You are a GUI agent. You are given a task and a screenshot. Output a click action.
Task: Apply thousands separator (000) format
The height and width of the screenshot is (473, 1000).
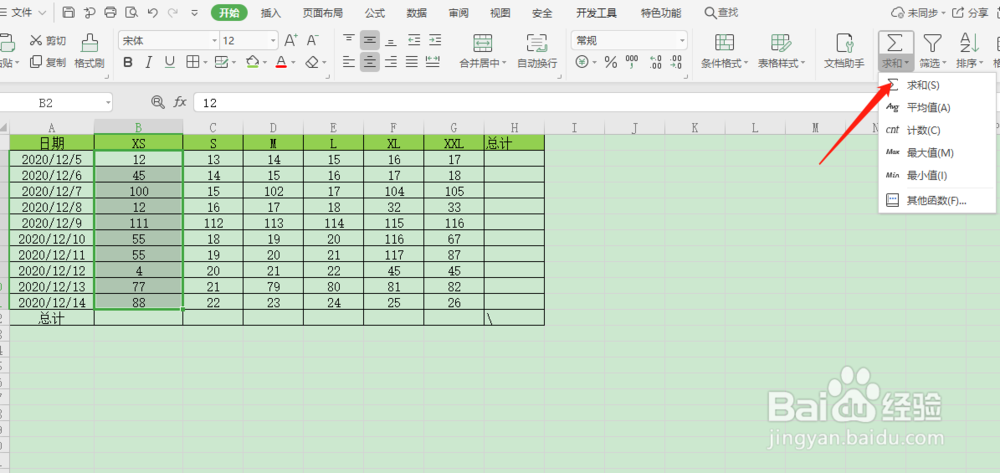[x=632, y=62]
